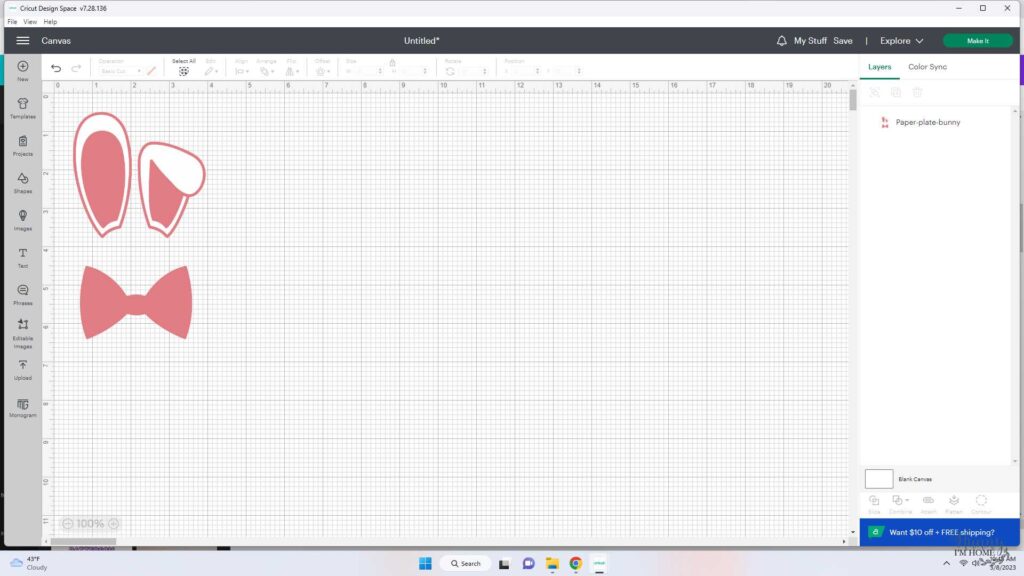Image resolution: width=1024 pixels, height=576 pixels.
Task: Open My Stuff
Action: 810,40
